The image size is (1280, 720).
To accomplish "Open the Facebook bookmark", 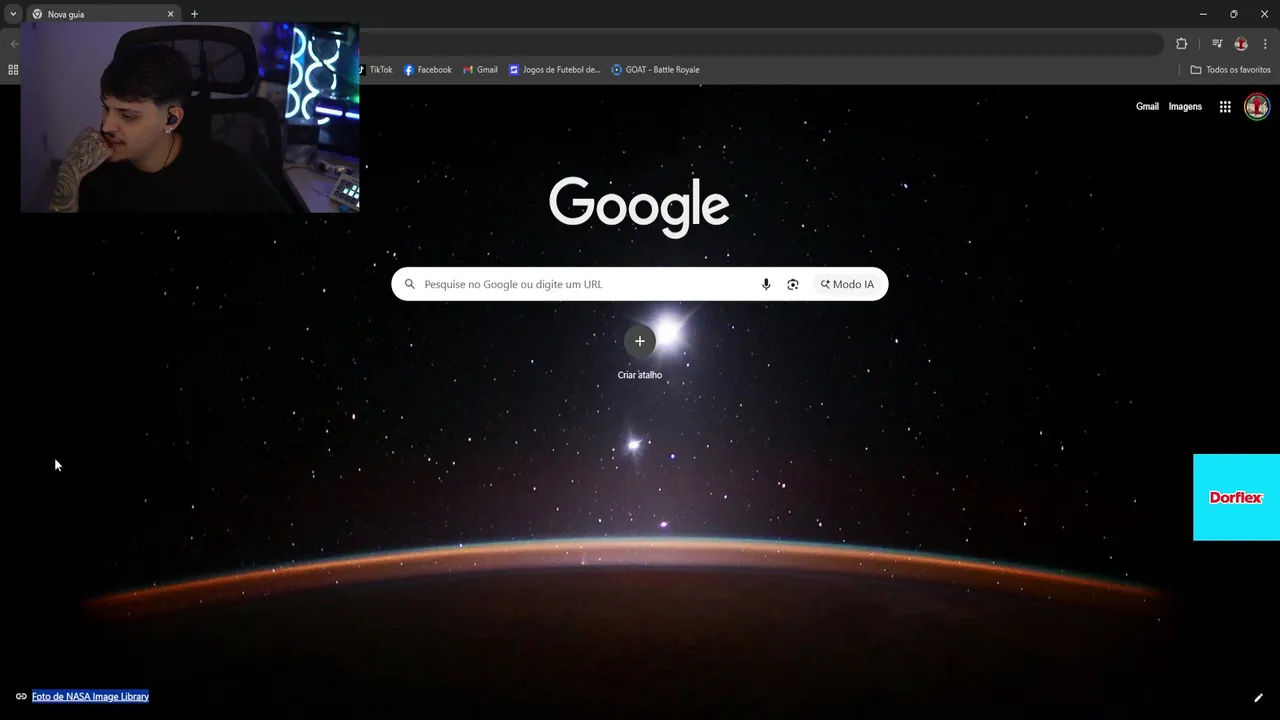I will click(x=428, y=70).
